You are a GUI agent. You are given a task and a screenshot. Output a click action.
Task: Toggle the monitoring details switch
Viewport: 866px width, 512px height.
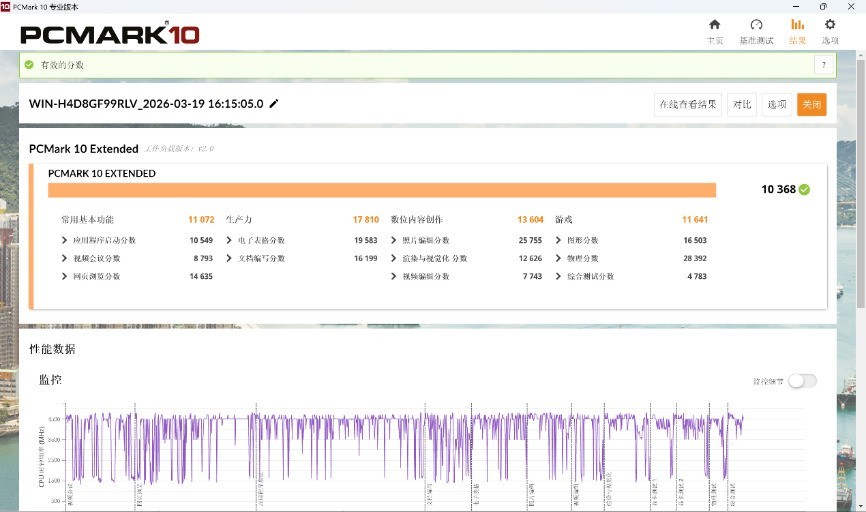point(802,381)
